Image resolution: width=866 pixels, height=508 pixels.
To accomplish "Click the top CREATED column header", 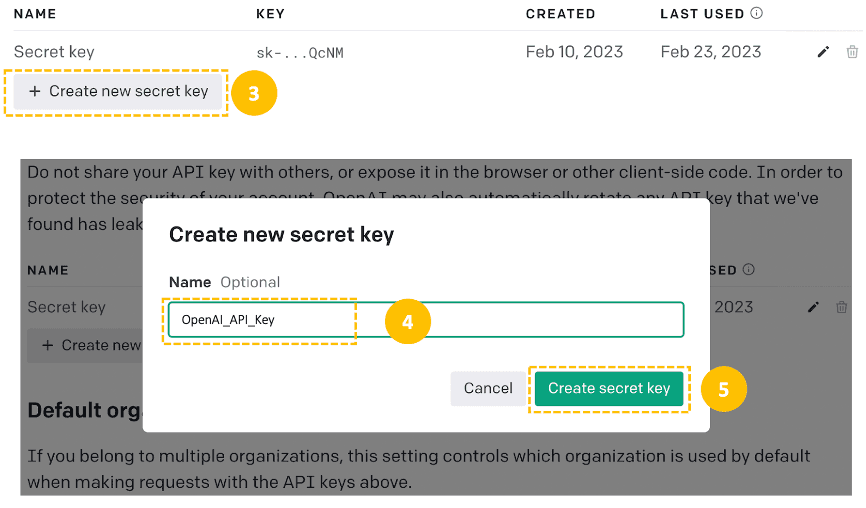I will pos(560,14).
